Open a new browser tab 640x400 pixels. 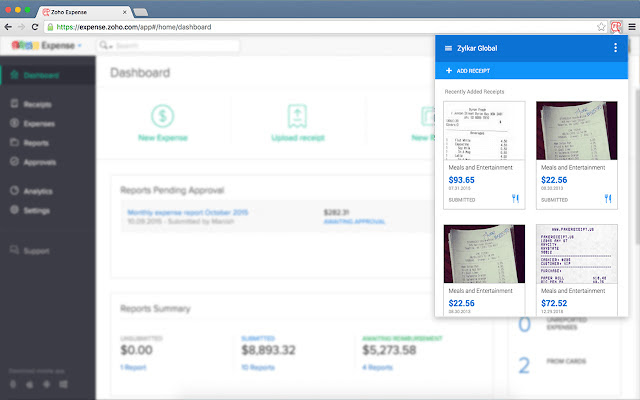[x=140, y=12]
